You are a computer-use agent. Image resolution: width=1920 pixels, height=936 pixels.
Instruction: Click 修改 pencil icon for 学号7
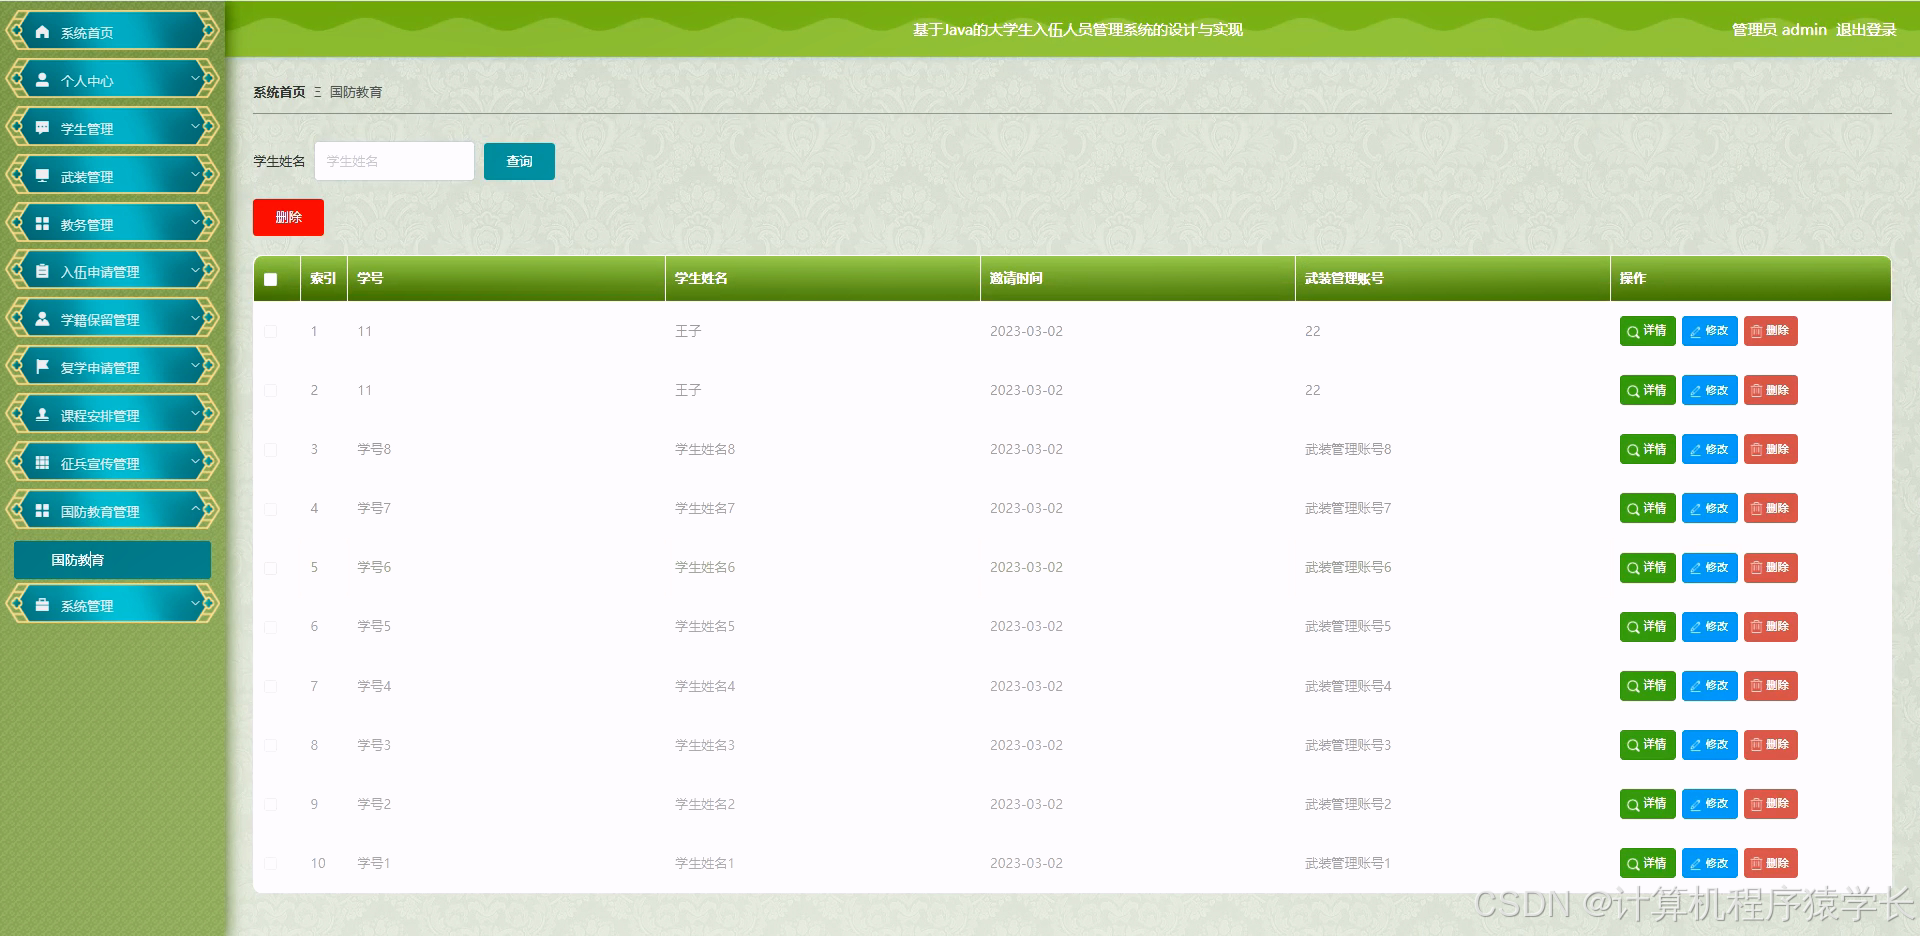tap(1695, 509)
